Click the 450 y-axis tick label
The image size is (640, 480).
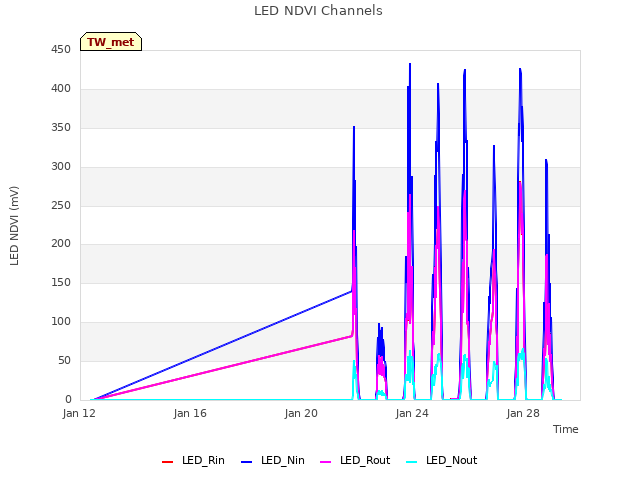coord(61,50)
